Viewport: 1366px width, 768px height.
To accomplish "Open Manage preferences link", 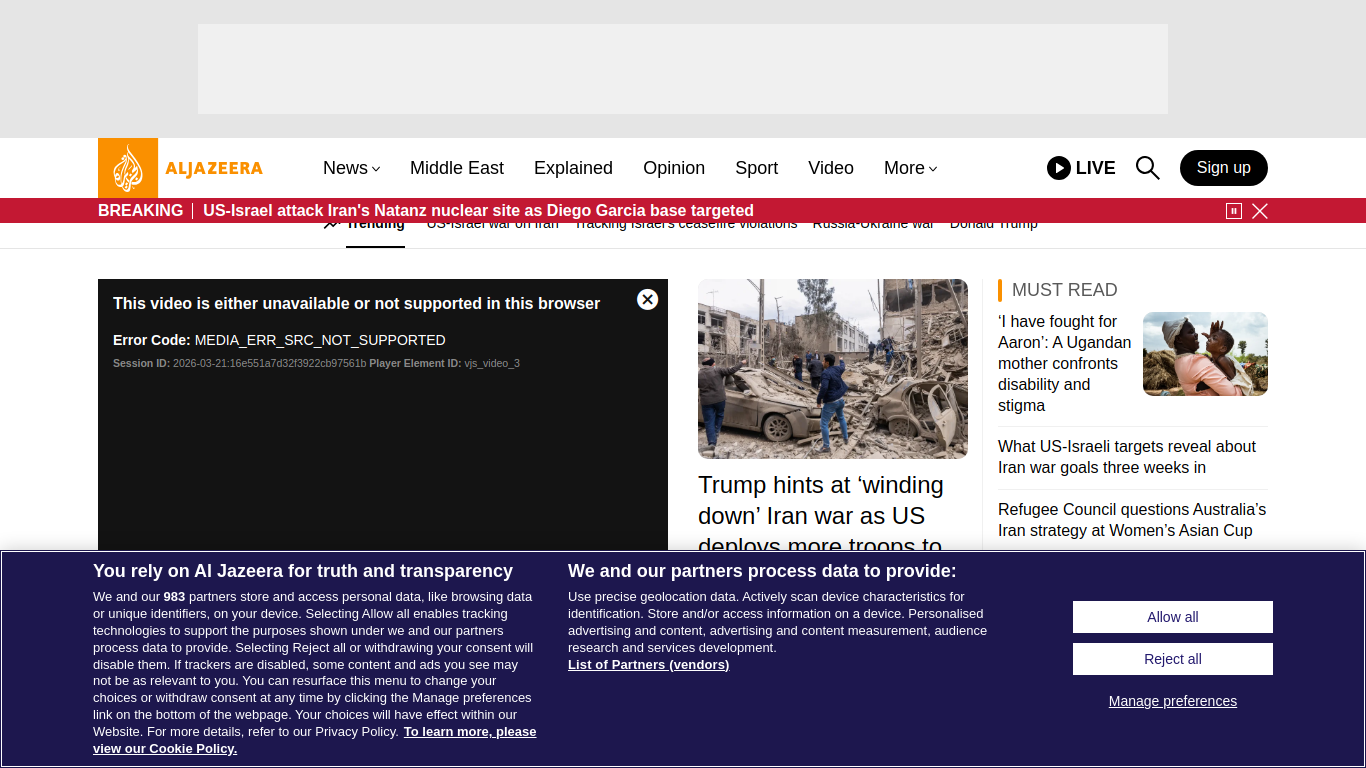I will 1173,701.
